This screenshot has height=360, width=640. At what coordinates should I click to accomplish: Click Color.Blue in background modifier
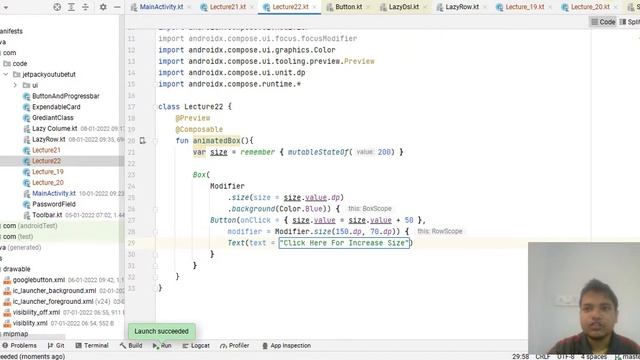[302, 209]
